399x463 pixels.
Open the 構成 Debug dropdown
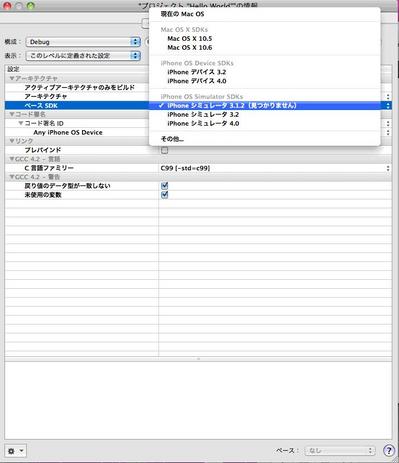point(83,42)
